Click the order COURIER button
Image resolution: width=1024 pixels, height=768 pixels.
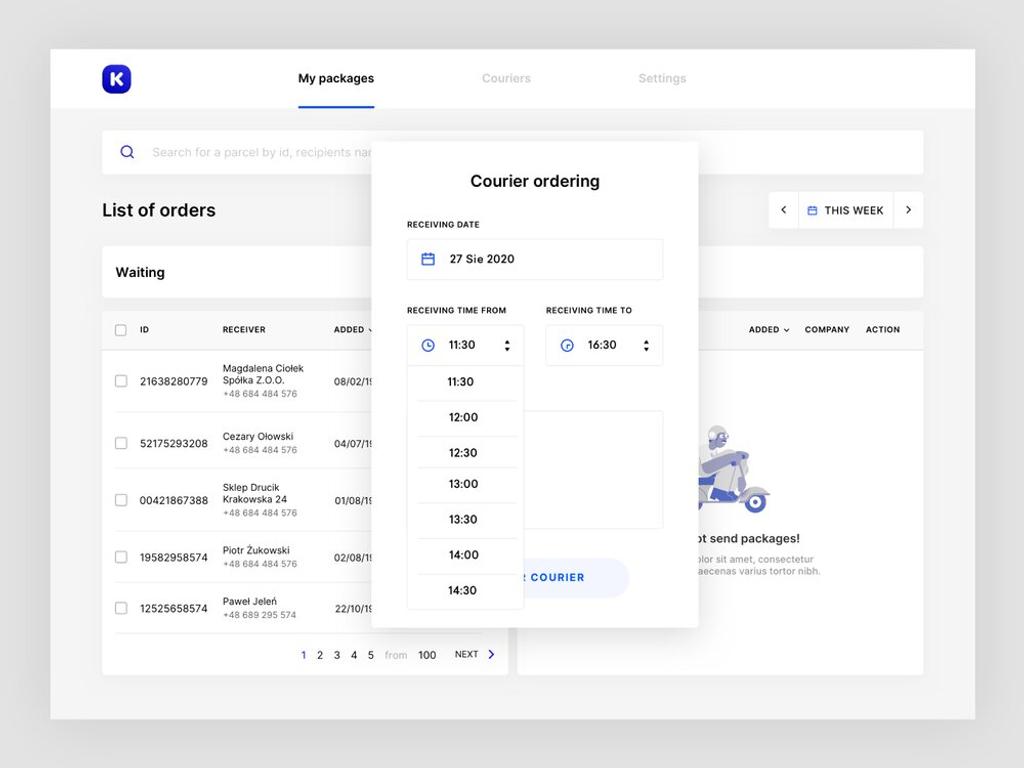[x=575, y=577]
